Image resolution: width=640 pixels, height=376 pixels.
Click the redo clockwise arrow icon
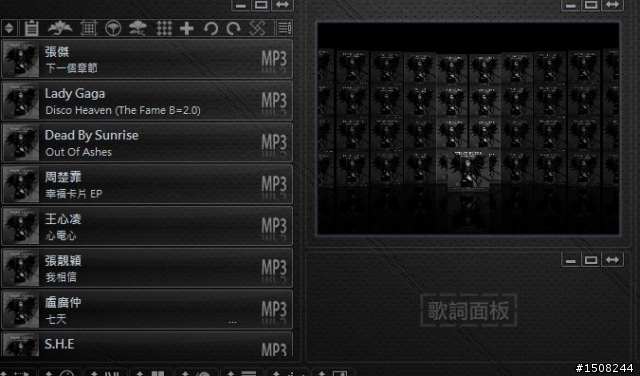tap(234, 28)
